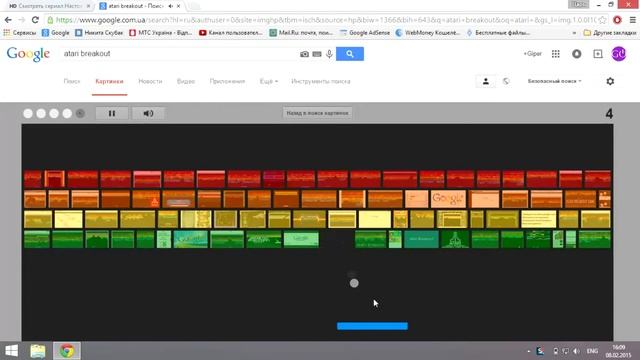
Task: Mute the game sound
Action: coord(148,113)
